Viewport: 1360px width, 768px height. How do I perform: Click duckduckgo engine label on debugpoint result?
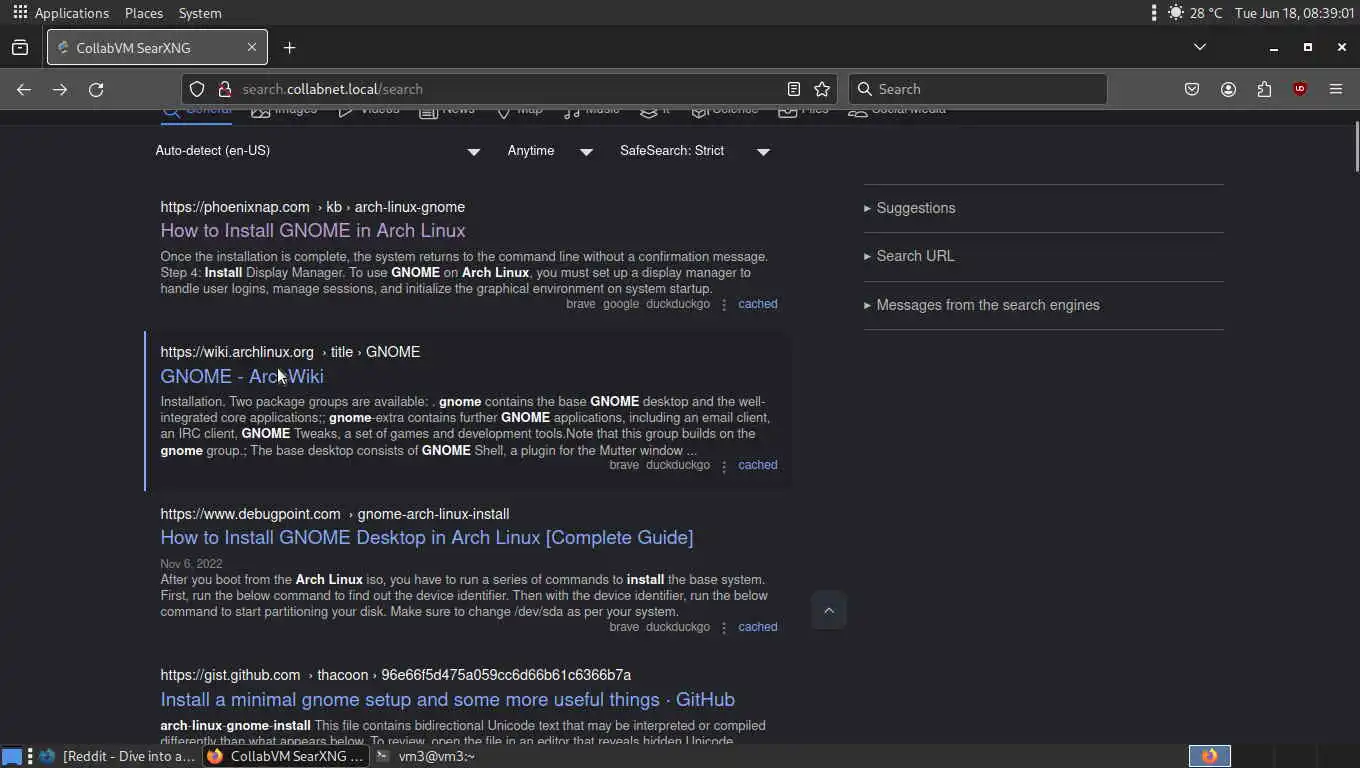(x=678, y=627)
